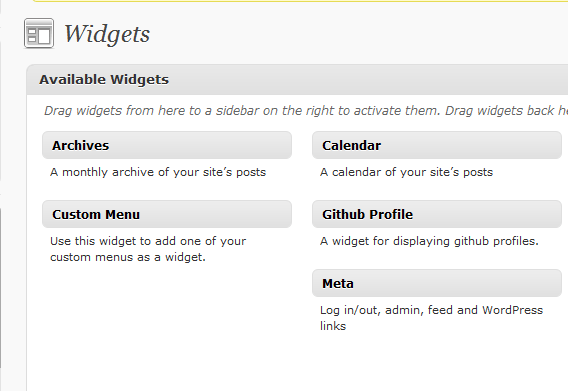The height and width of the screenshot is (391, 568).
Task: Pick the Custom Menu widget bar
Action: click(x=167, y=214)
